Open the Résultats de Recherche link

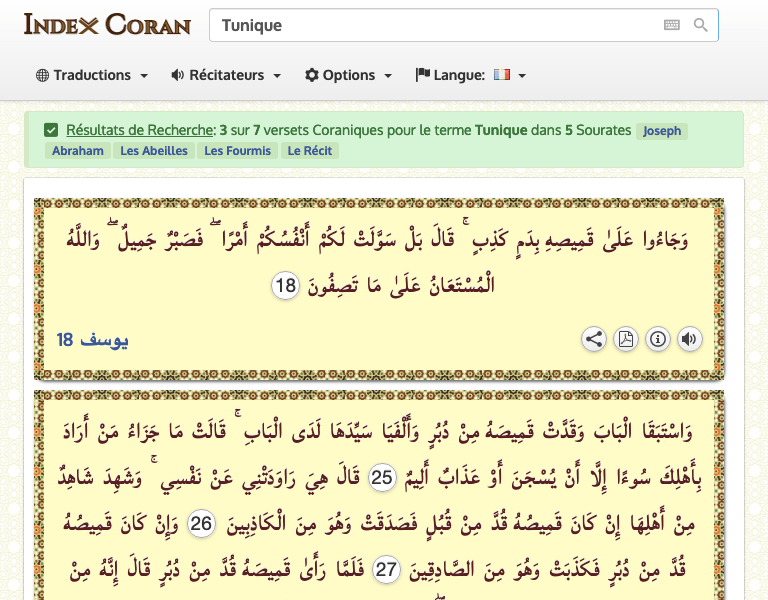pos(140,130)
